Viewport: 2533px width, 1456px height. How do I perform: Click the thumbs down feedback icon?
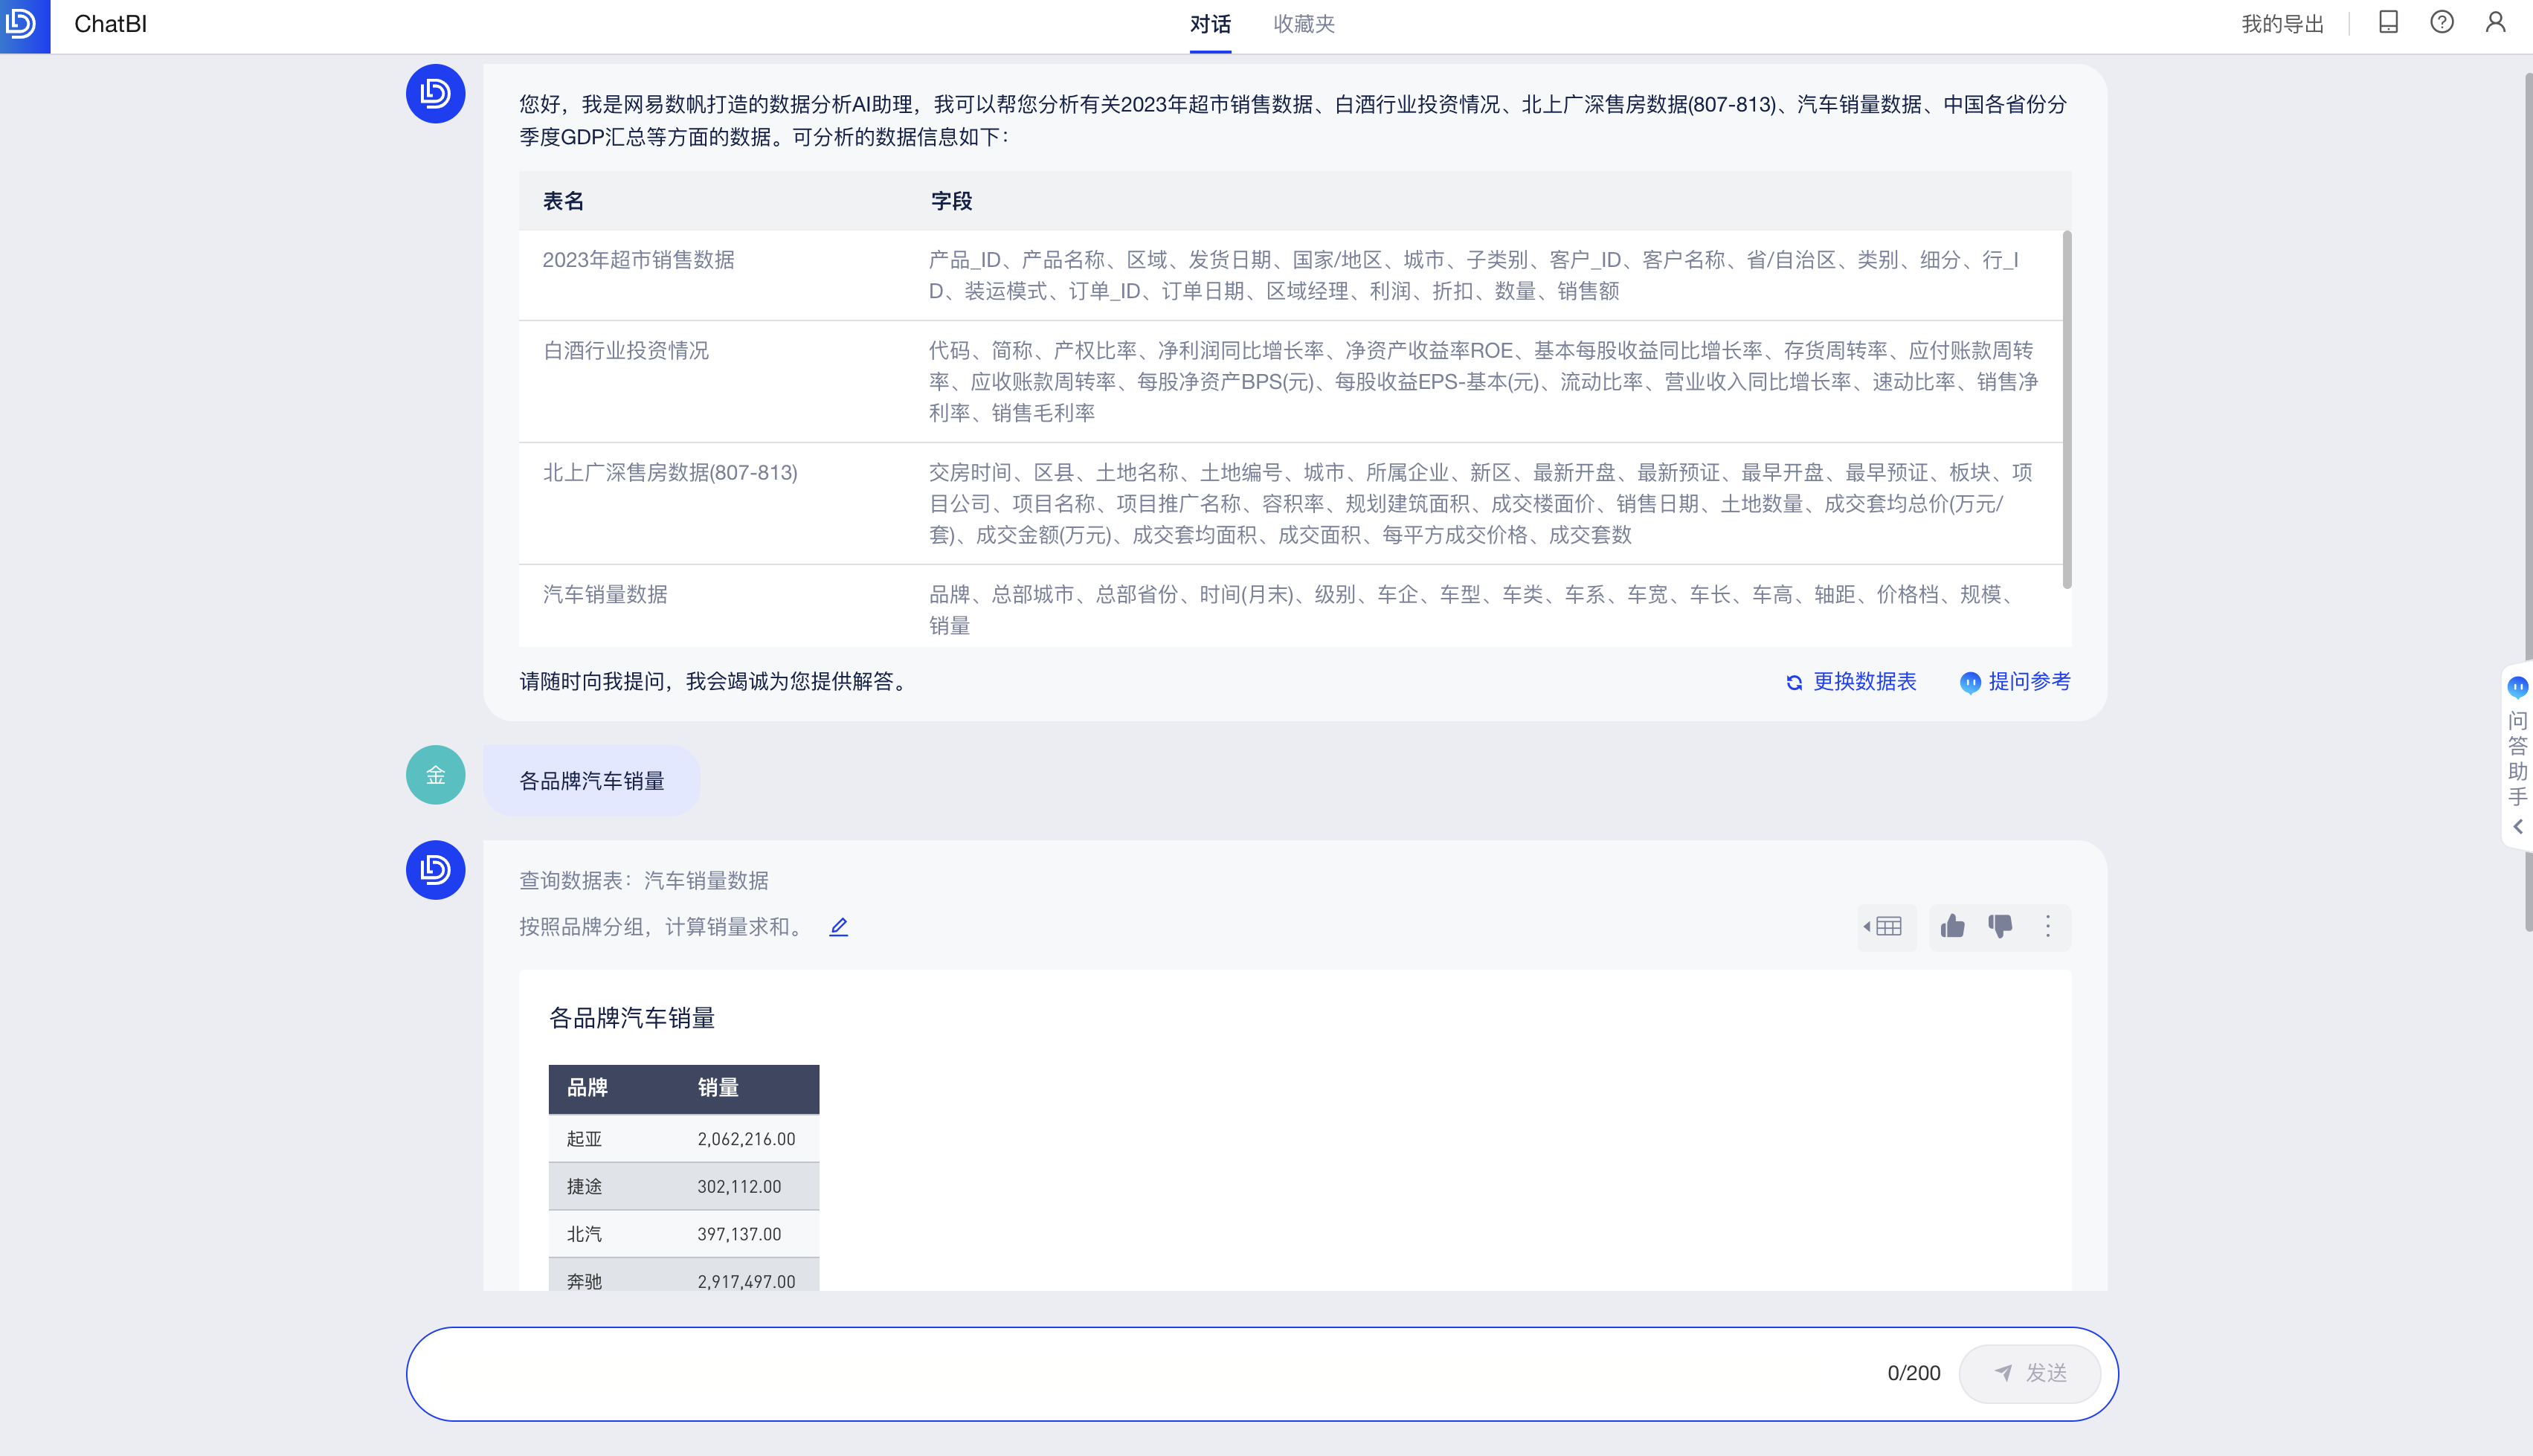2000,926
